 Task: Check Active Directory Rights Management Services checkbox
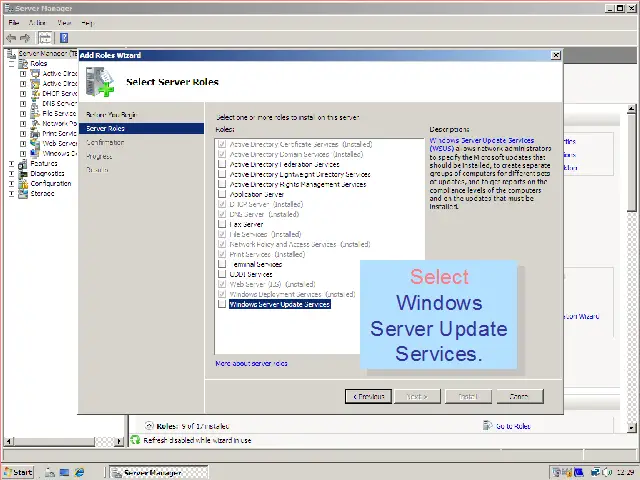pyautogui.click(x=222, y=184)
